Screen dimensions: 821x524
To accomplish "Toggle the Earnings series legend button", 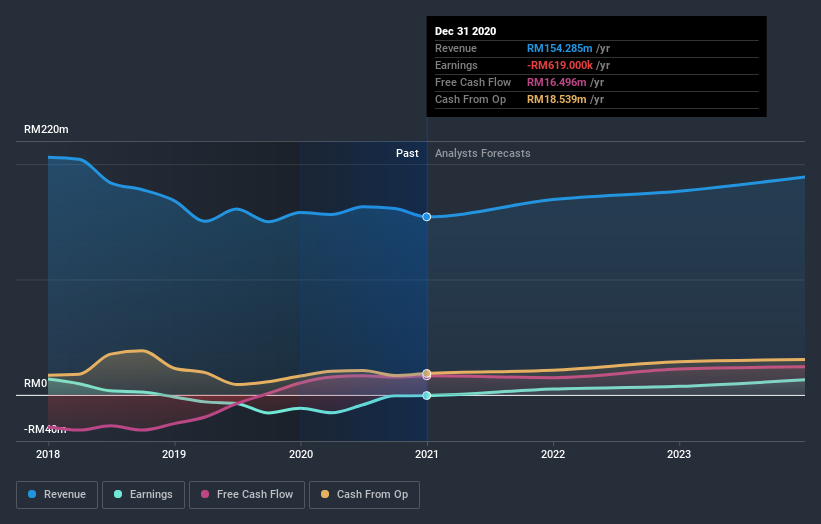I will tap(143, 495).
